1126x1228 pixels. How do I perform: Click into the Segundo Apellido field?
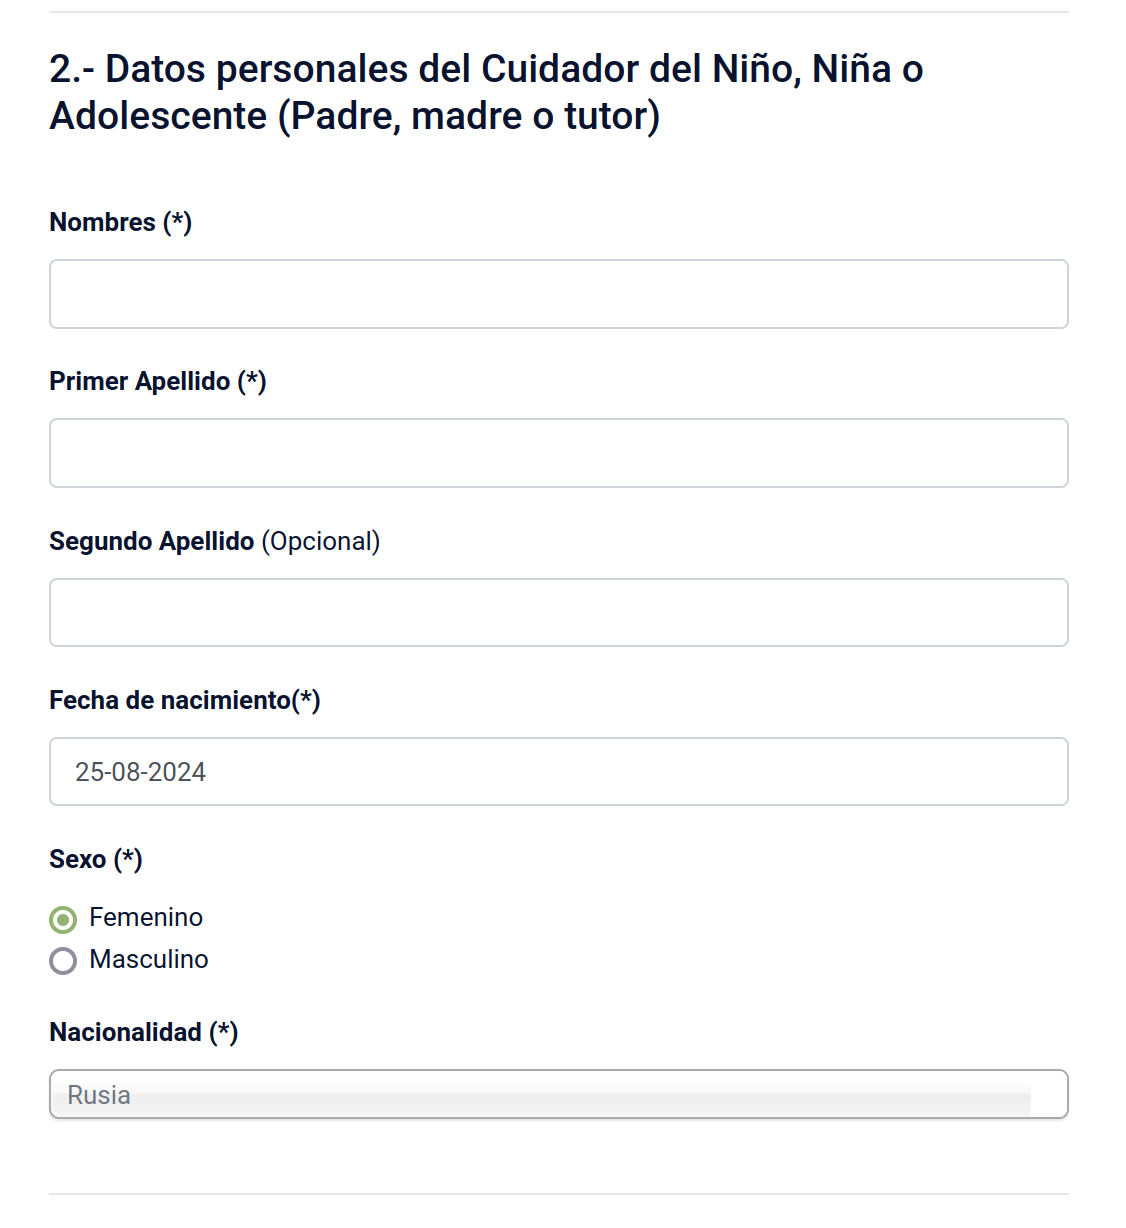(558, 612)
